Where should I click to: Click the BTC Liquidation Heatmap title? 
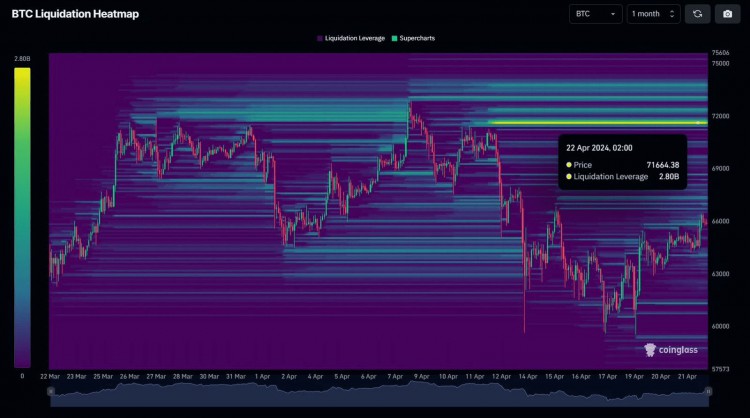coord(75,14)
